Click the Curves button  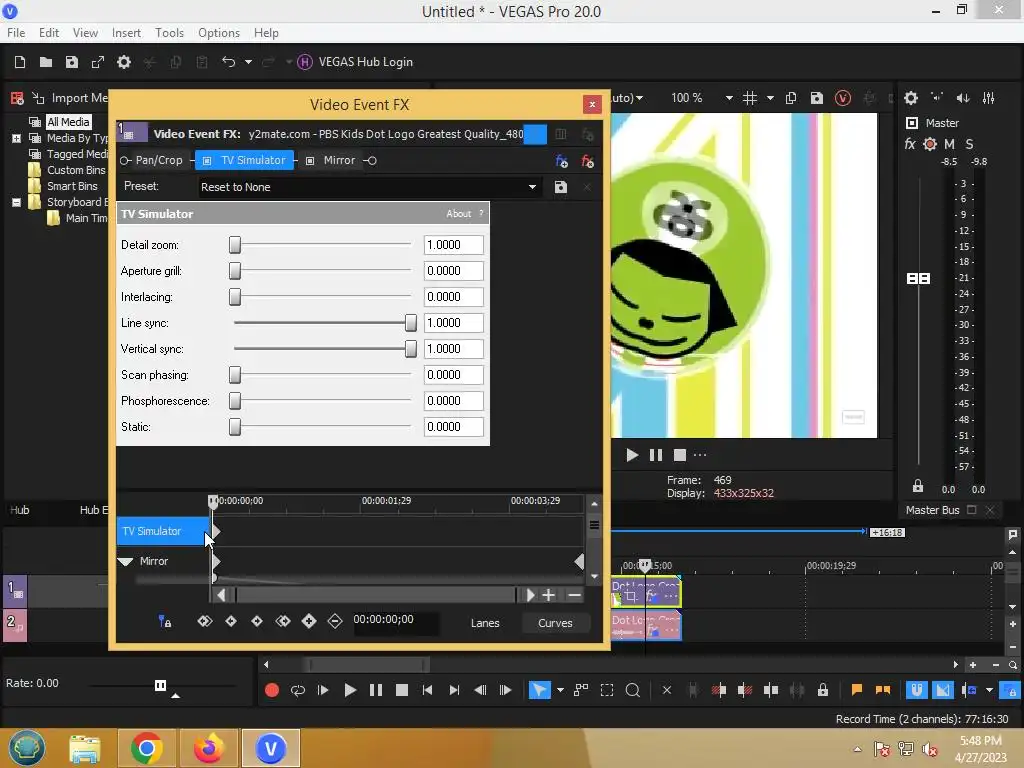pyautogui.click(x=555, y=623)
